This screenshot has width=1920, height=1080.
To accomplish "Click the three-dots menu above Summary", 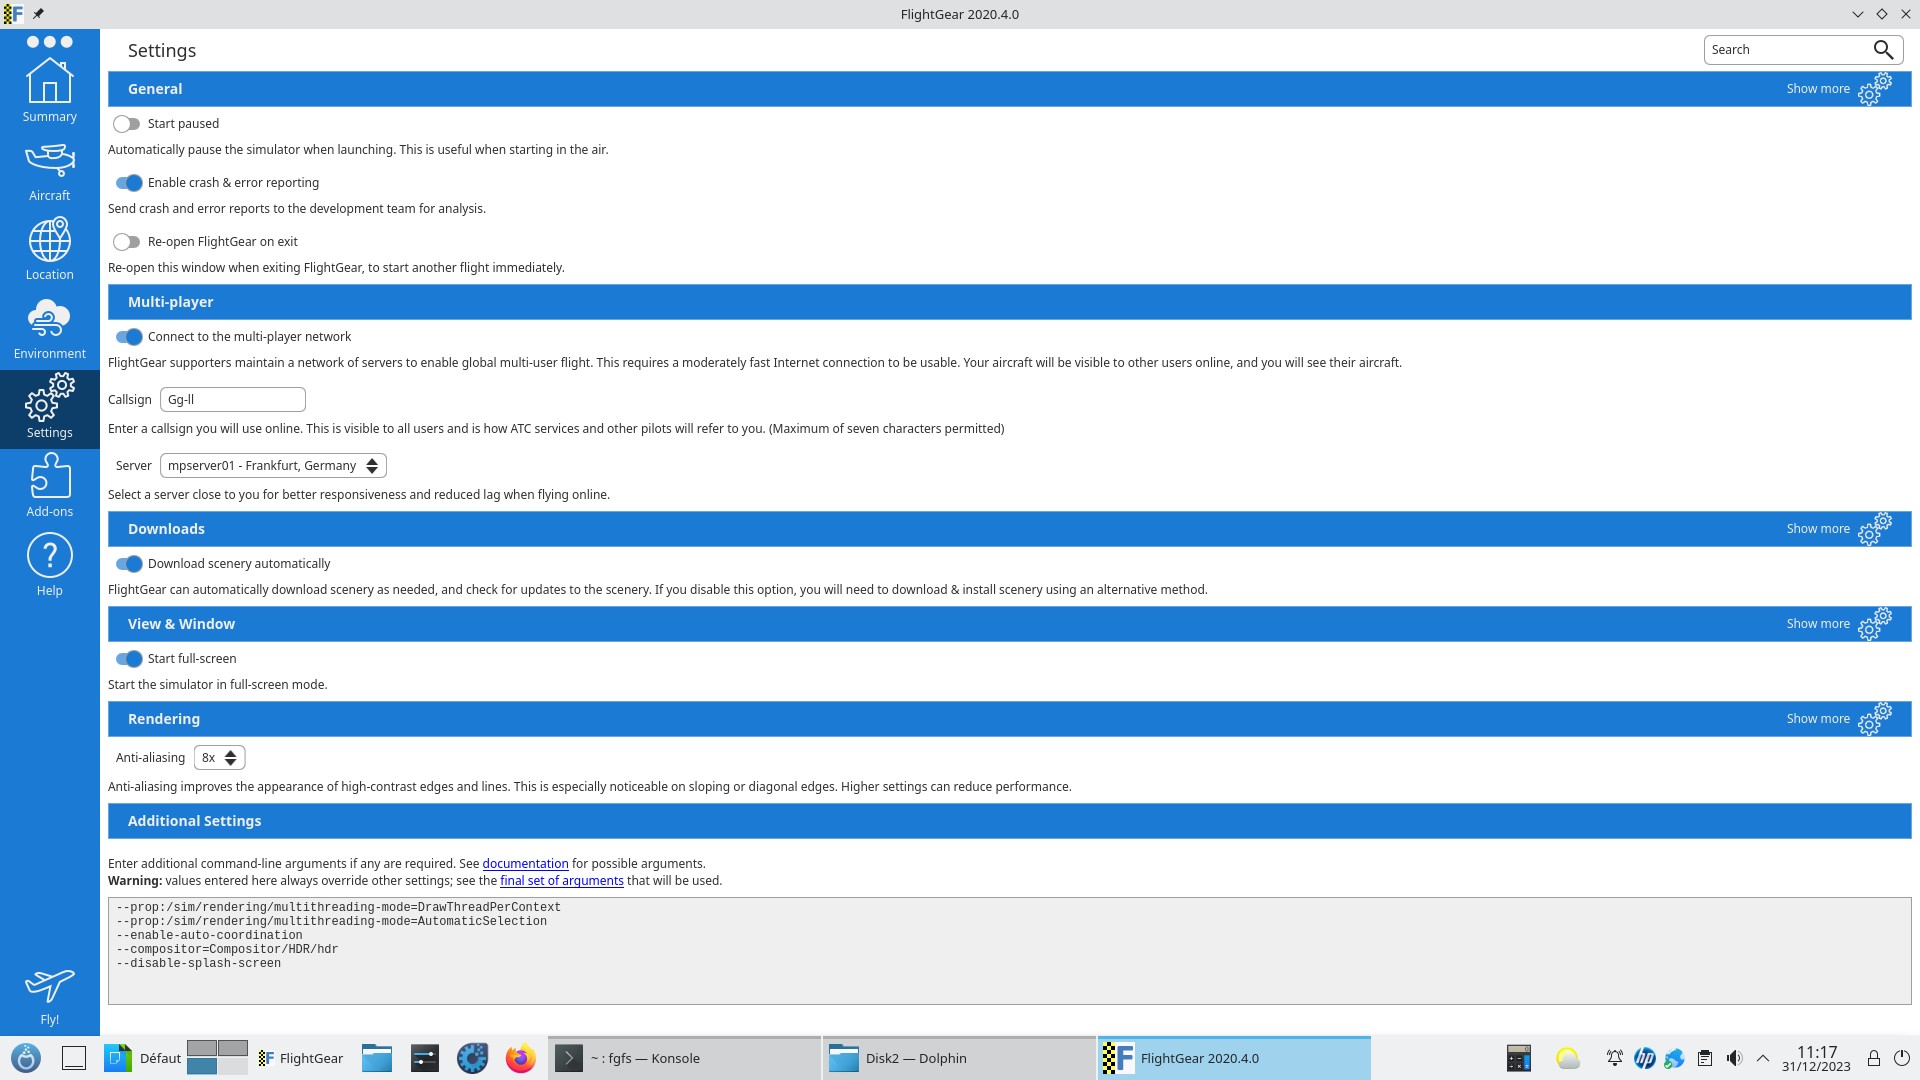I will coord(49,42).
